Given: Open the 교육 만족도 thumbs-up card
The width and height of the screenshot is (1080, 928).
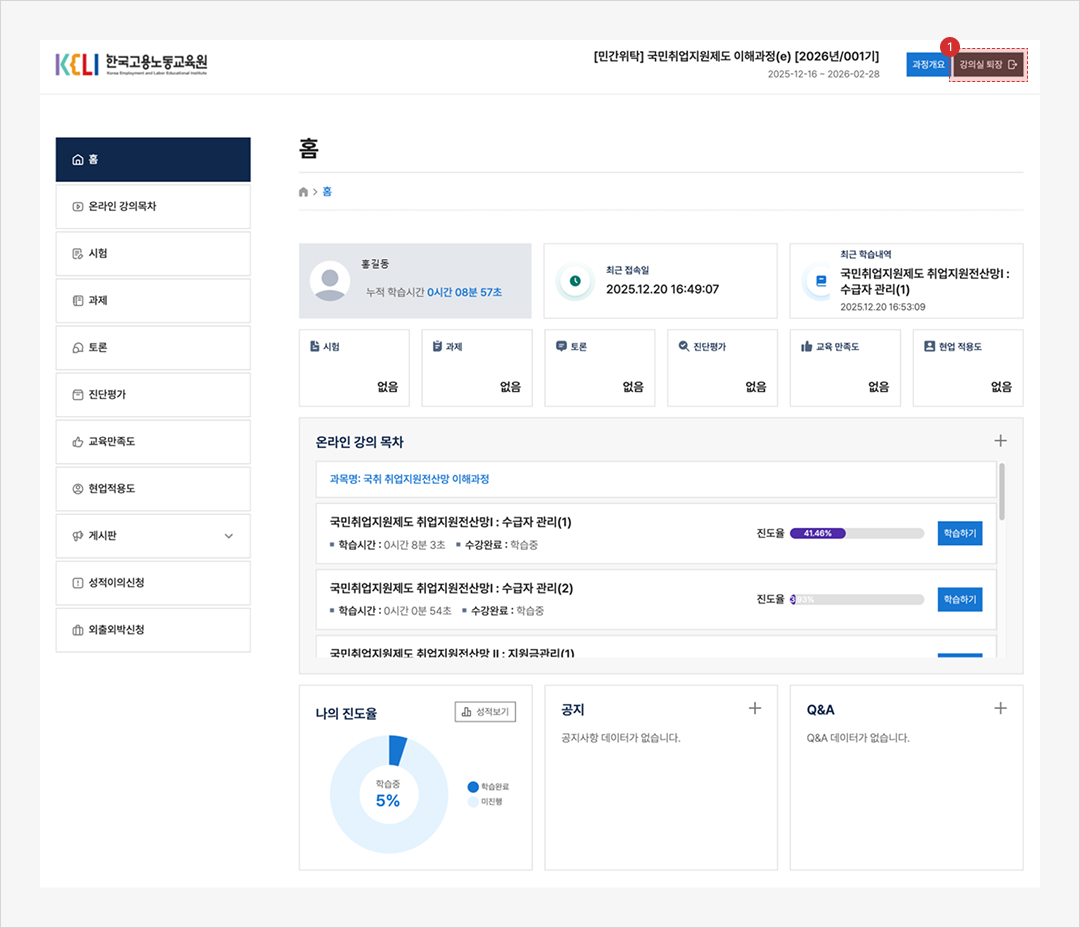Looking at the screenshot, I should pyautogui.click(x=845, y=367).
